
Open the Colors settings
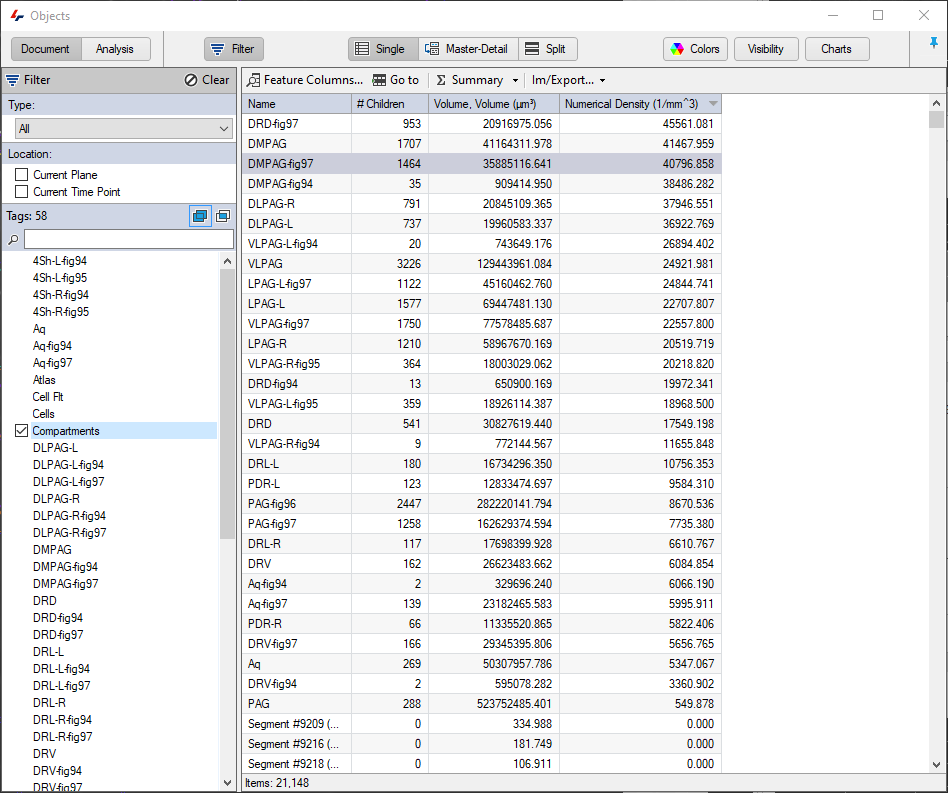tap(695, 48)
